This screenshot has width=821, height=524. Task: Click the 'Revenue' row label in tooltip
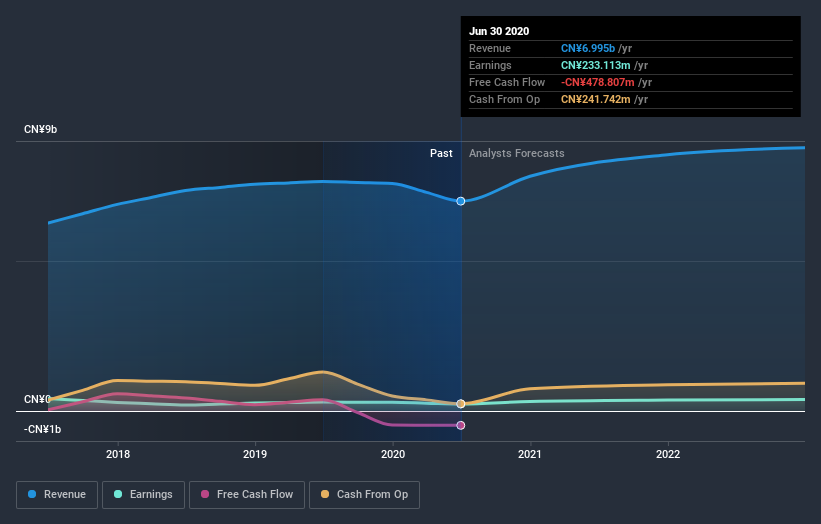coord(490,48)
